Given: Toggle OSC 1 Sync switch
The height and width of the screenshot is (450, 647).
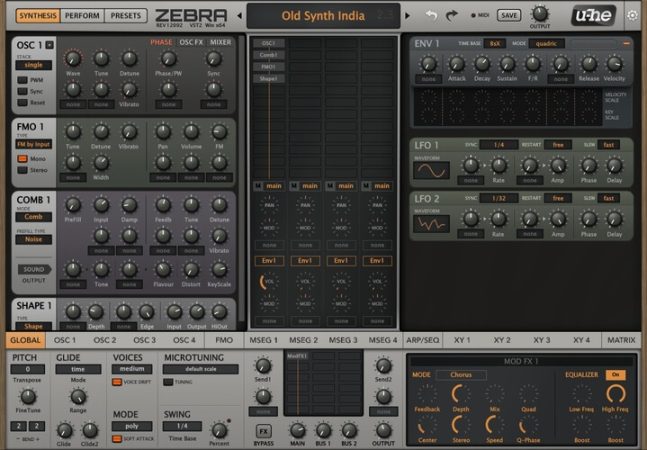Looking at the screenshot, I should coord(22,91).
